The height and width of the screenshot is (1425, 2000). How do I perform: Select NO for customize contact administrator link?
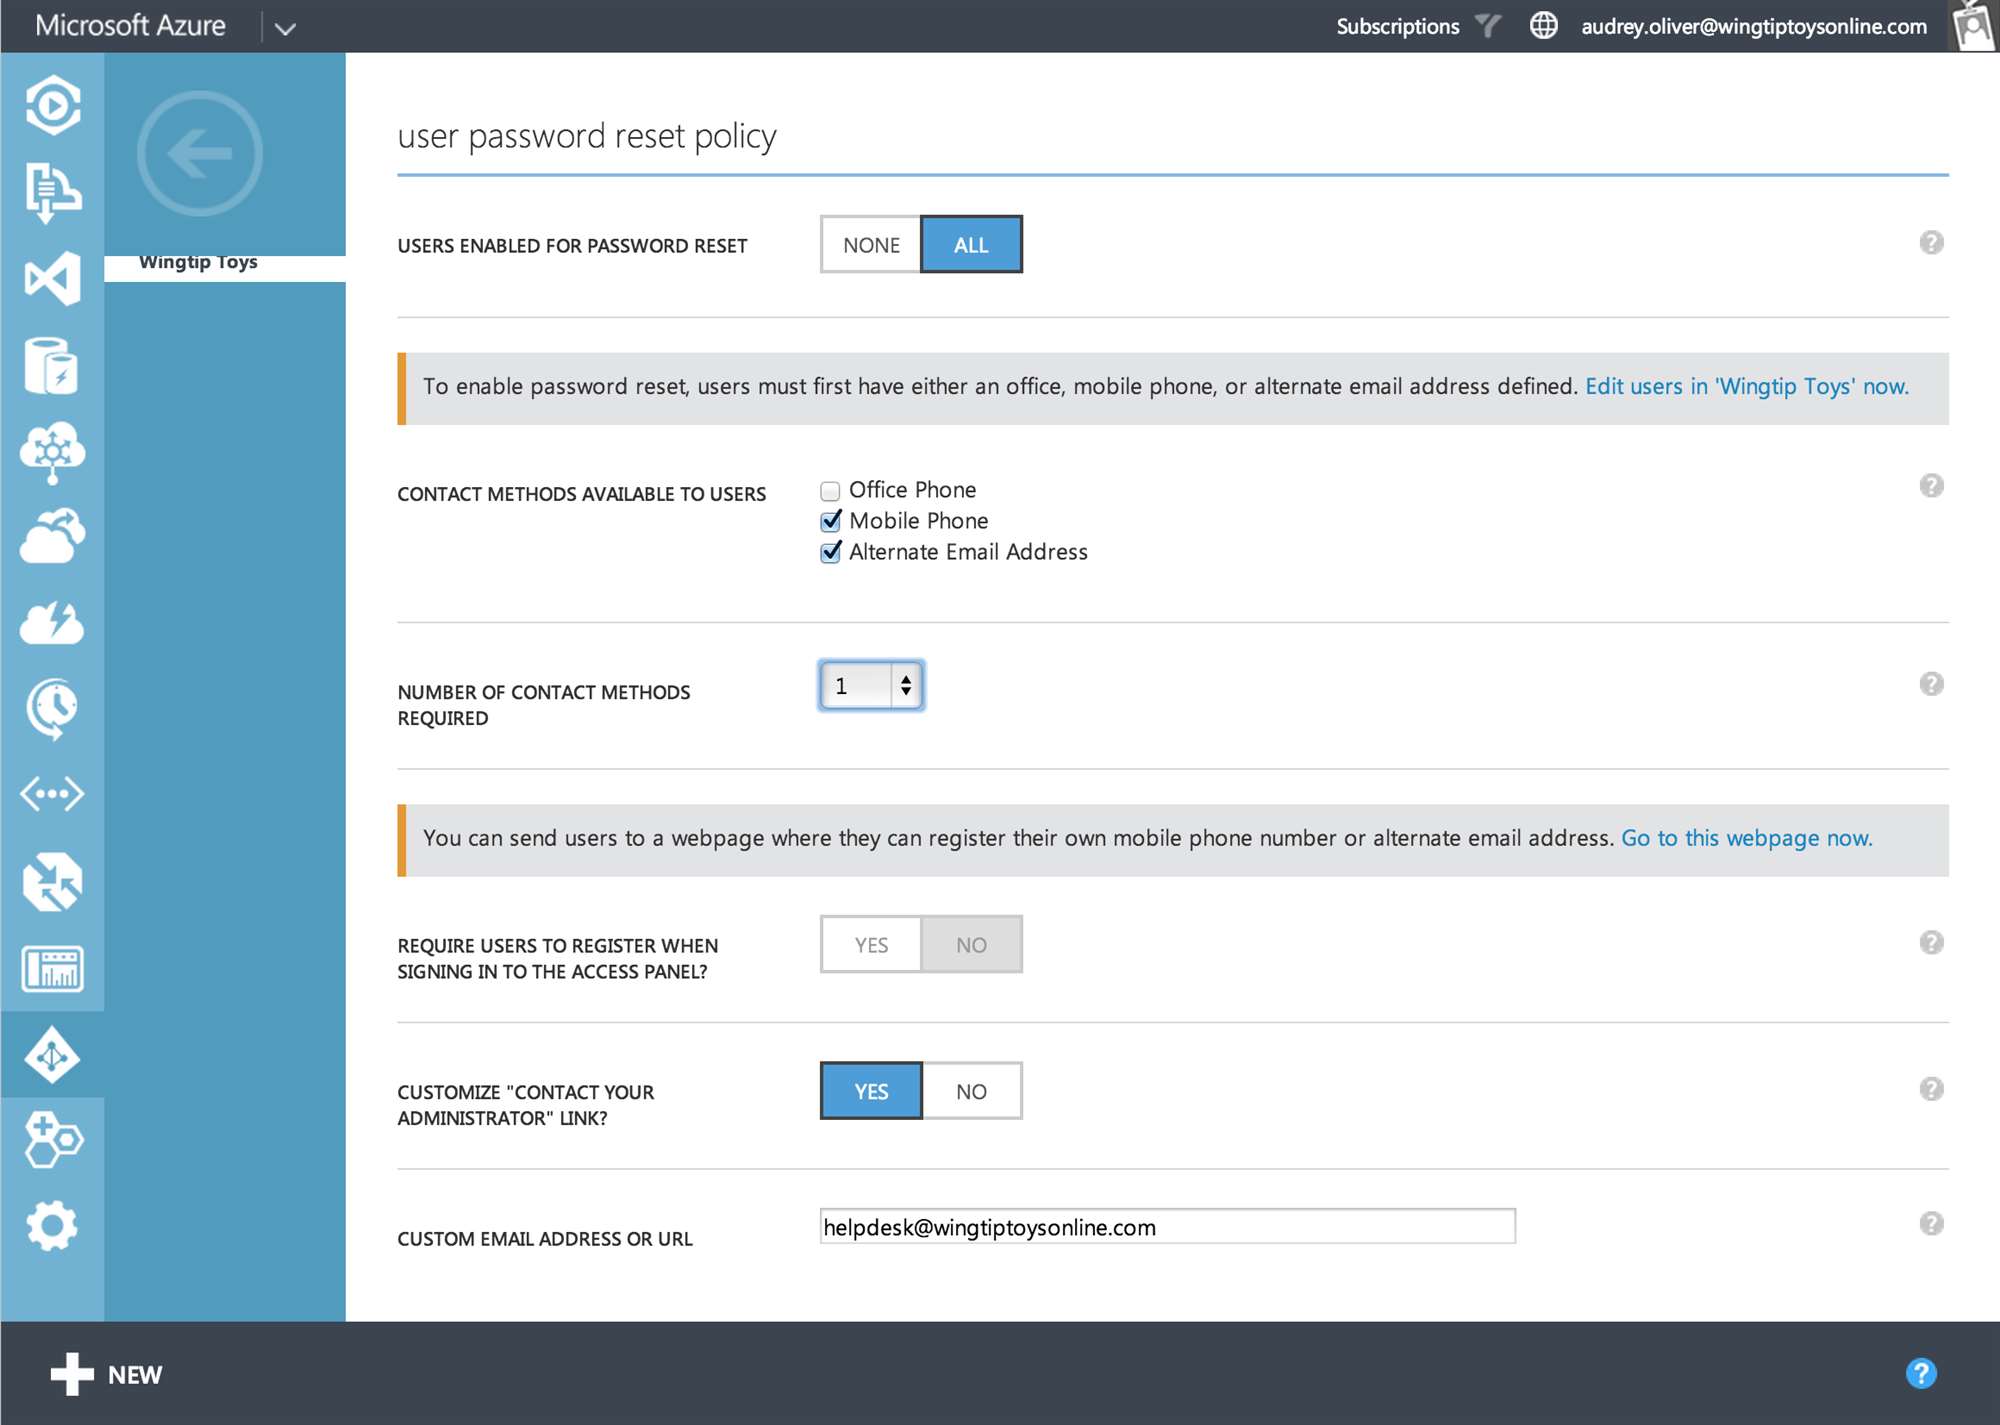(971, 1091)
